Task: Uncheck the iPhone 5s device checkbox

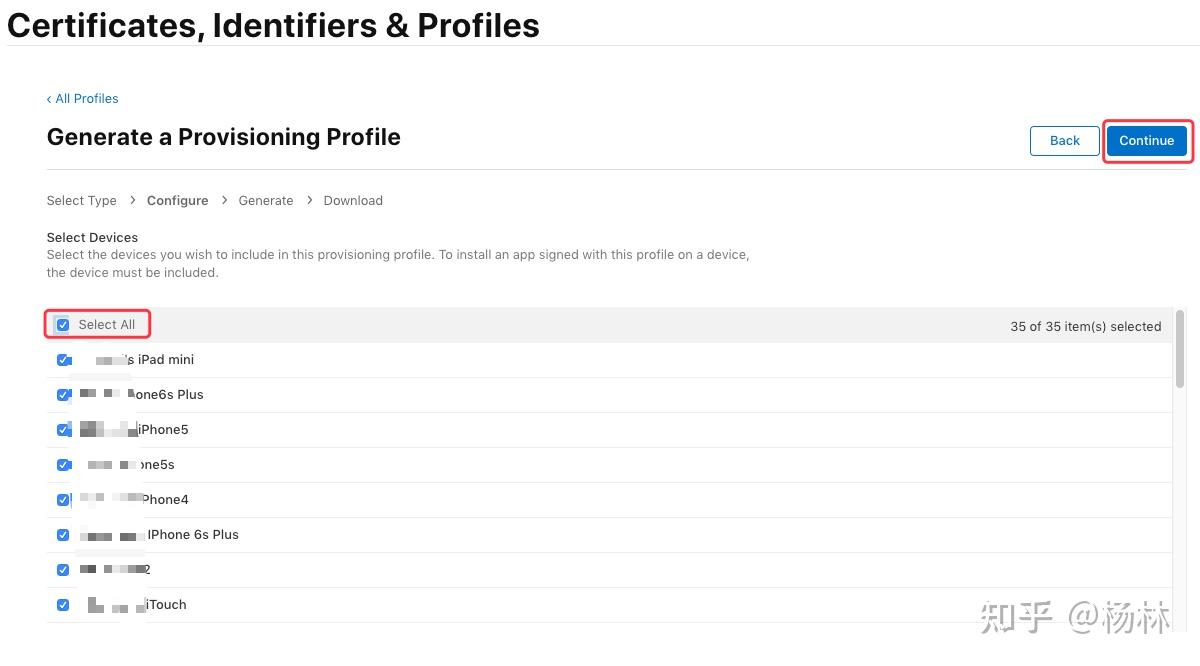Action: pos(63,465)
